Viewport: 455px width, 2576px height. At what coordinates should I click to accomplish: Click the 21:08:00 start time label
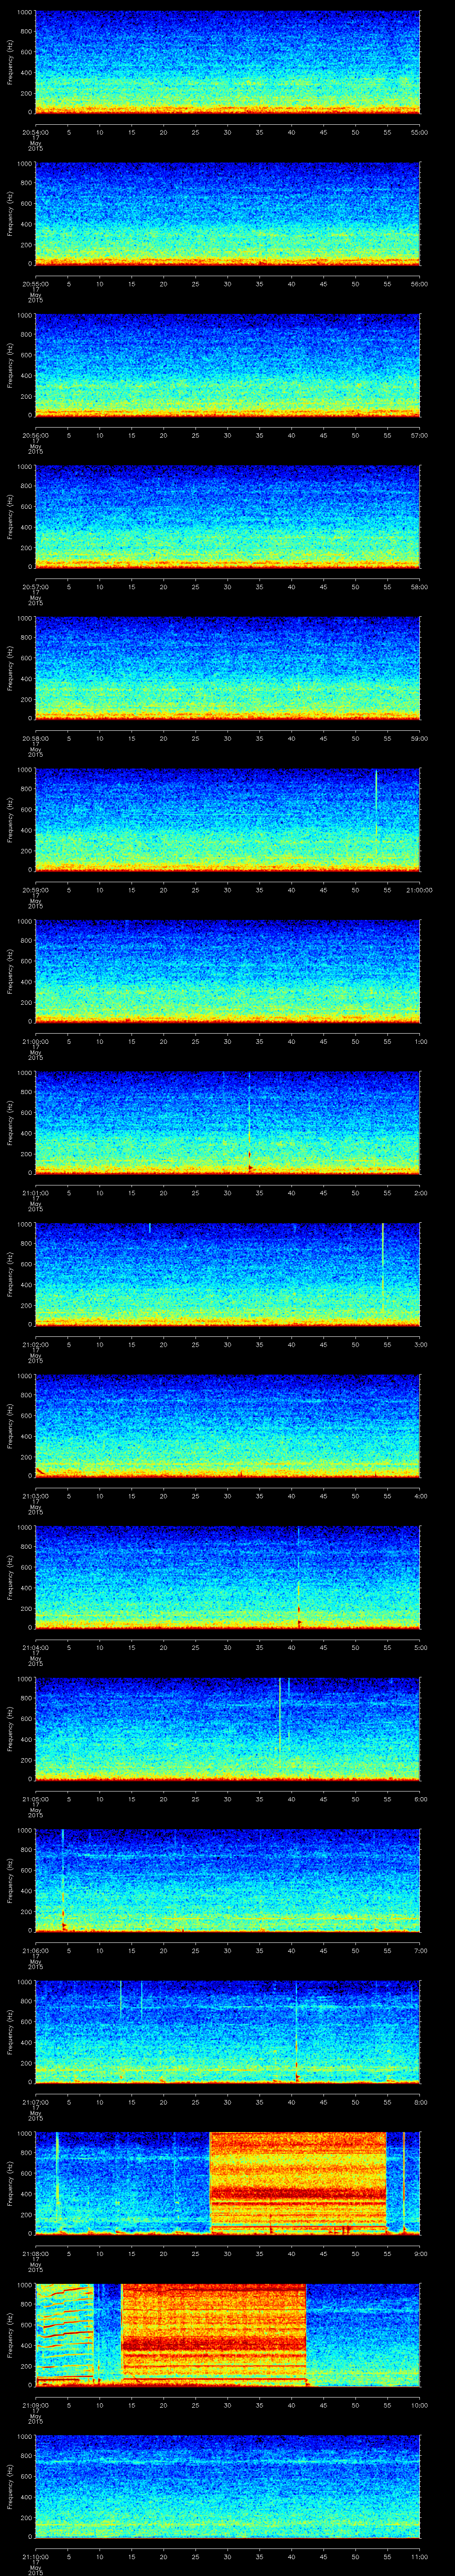click(35, 2254)
